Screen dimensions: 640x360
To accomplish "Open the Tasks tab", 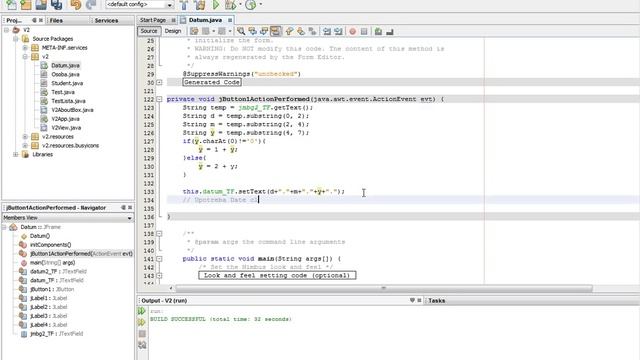I will coord(436,300).
